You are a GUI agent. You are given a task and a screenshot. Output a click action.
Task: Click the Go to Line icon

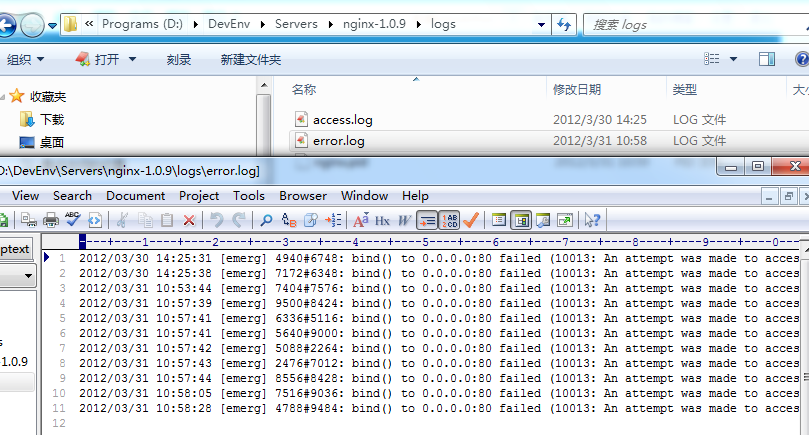pyautogui.click(x=333, y=220)
